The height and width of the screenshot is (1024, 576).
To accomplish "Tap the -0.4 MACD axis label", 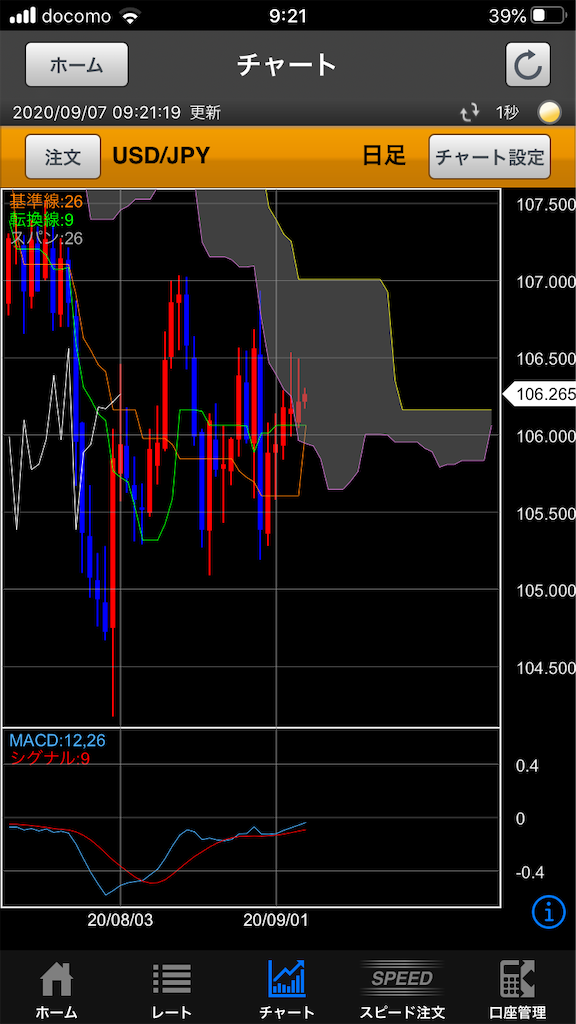I will [529, 872].
